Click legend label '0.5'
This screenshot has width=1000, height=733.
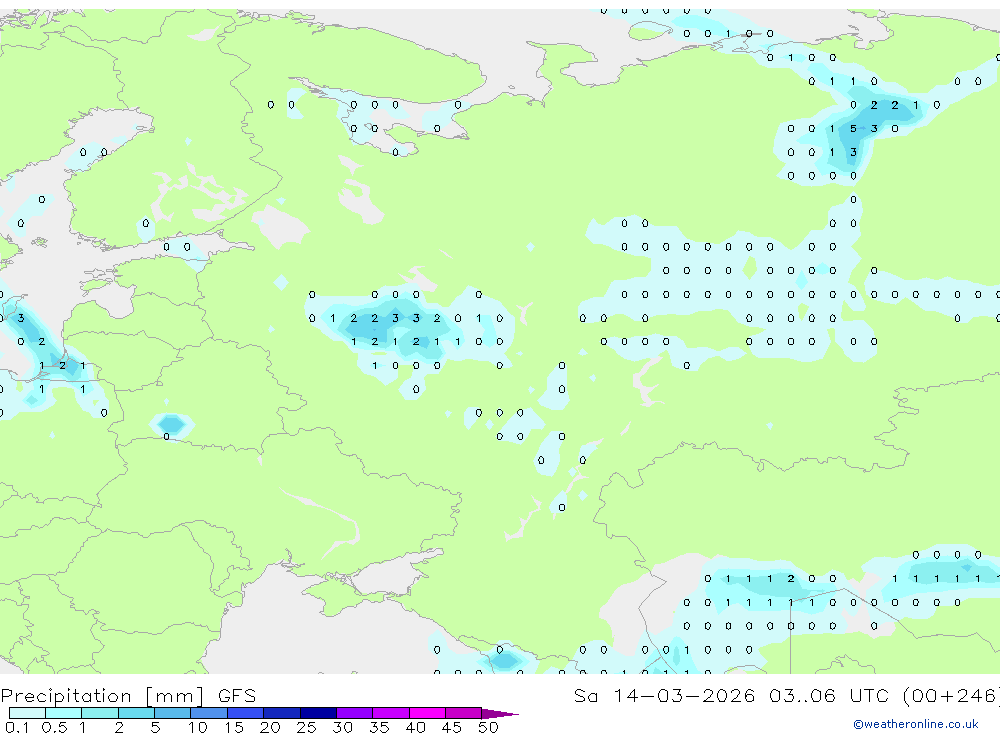54,727
